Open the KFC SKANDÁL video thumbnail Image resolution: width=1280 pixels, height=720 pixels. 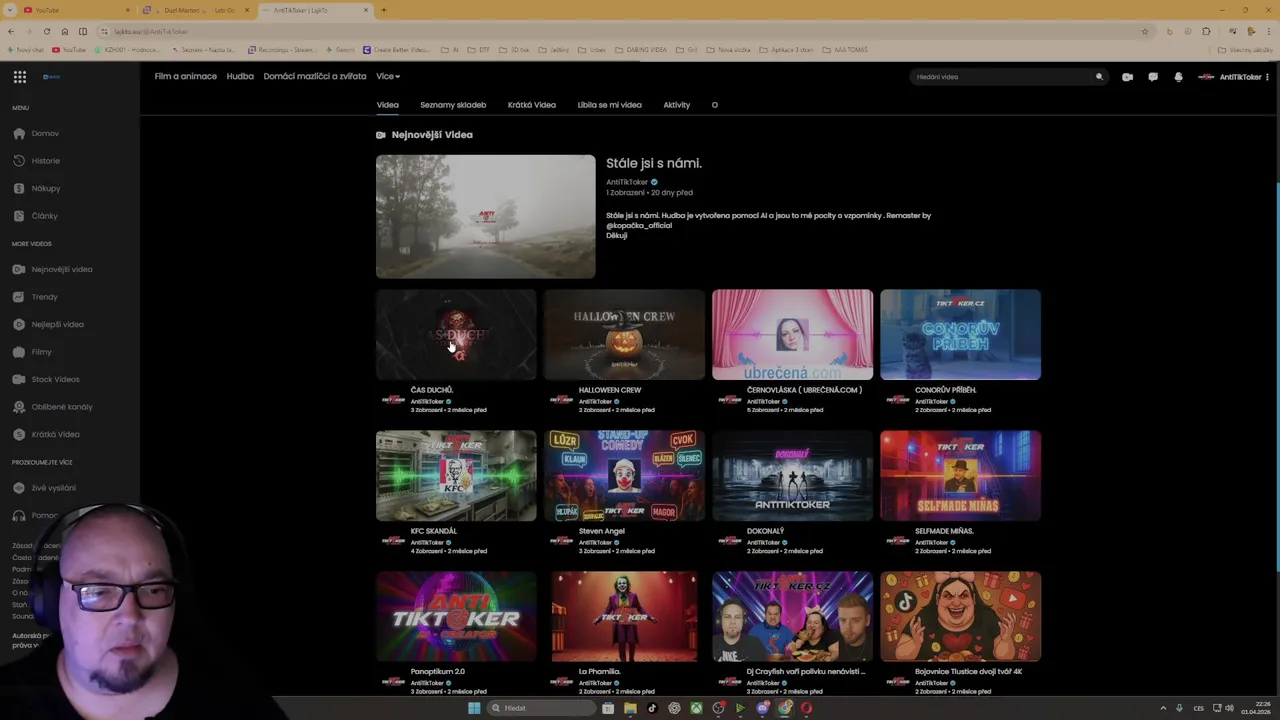pos(456,476)
